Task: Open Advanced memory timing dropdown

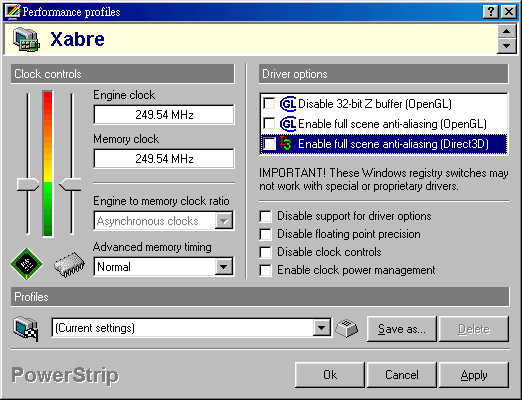Action: [224, 267]
